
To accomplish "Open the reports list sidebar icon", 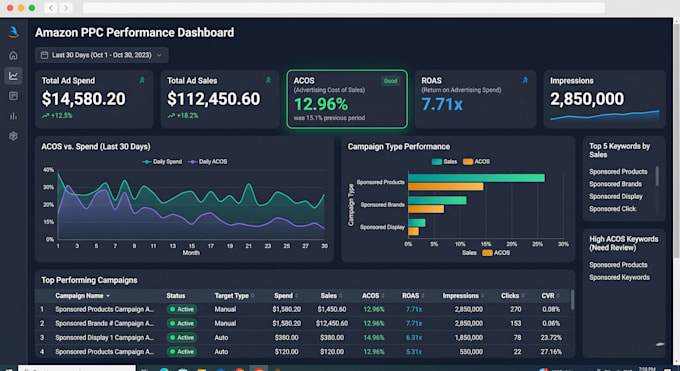I will click(x=13, y=96).
